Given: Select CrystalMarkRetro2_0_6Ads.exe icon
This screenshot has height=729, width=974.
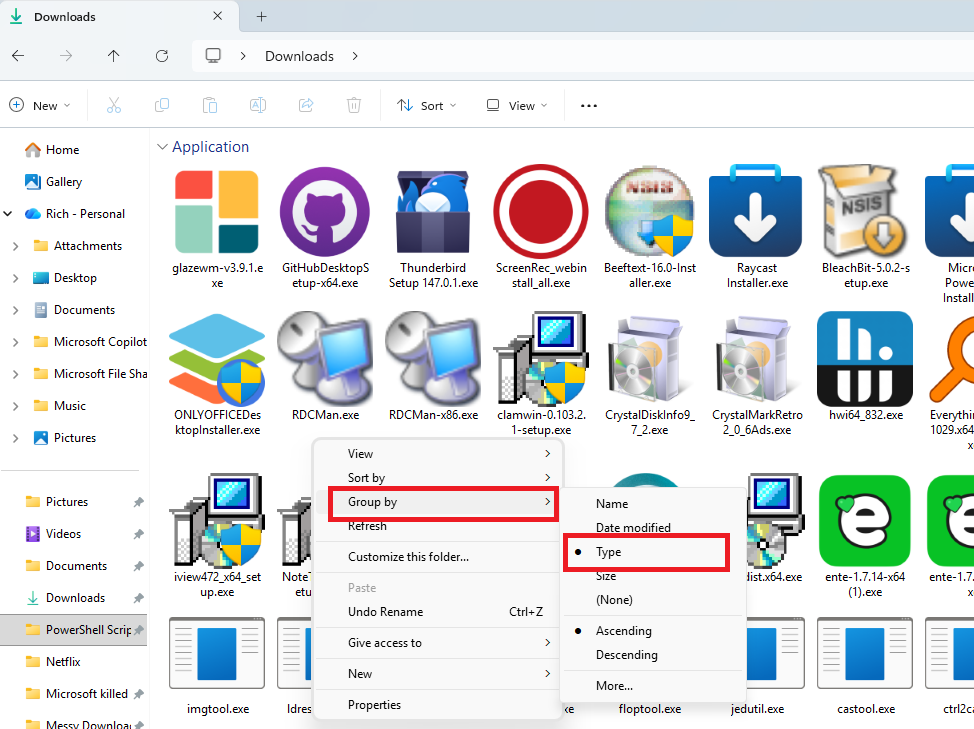Looking at the screenshot, I should click(x=757, y=359).
